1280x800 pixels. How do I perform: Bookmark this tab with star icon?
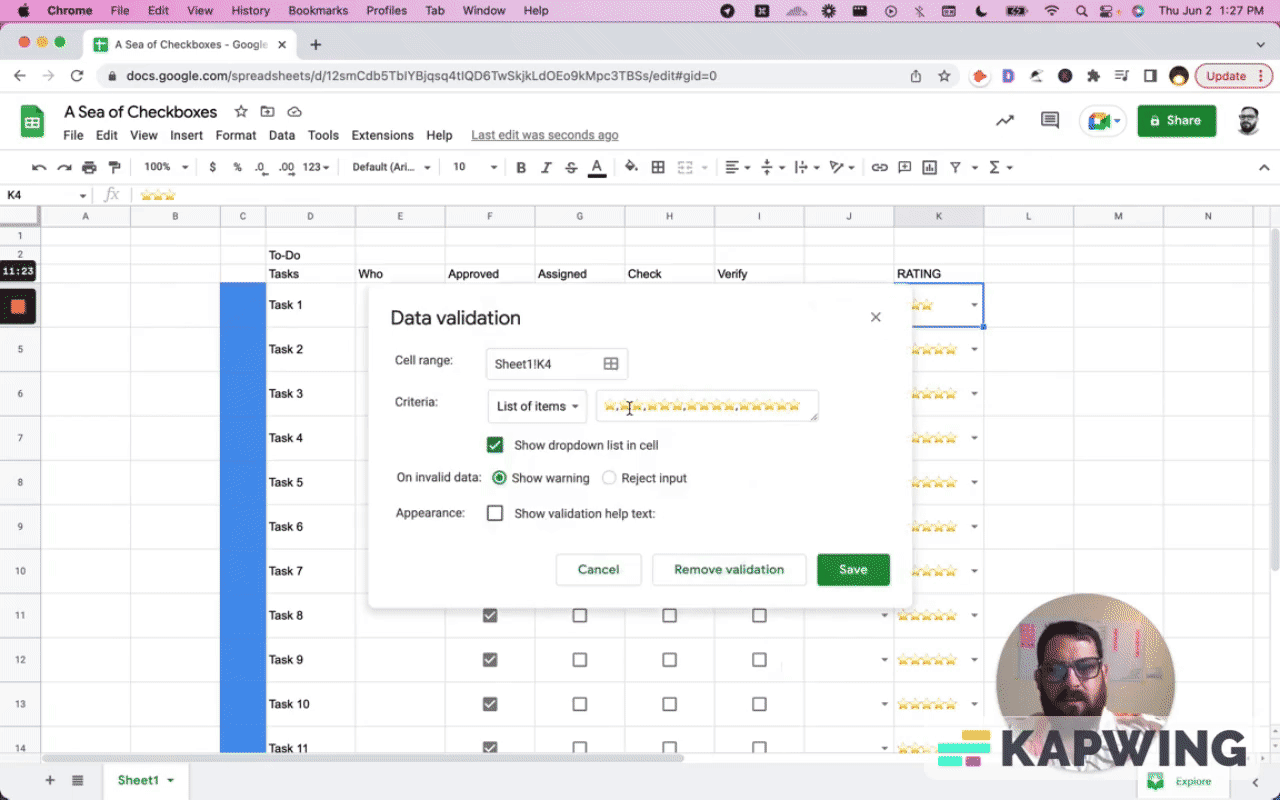click(x=944, y=76)
